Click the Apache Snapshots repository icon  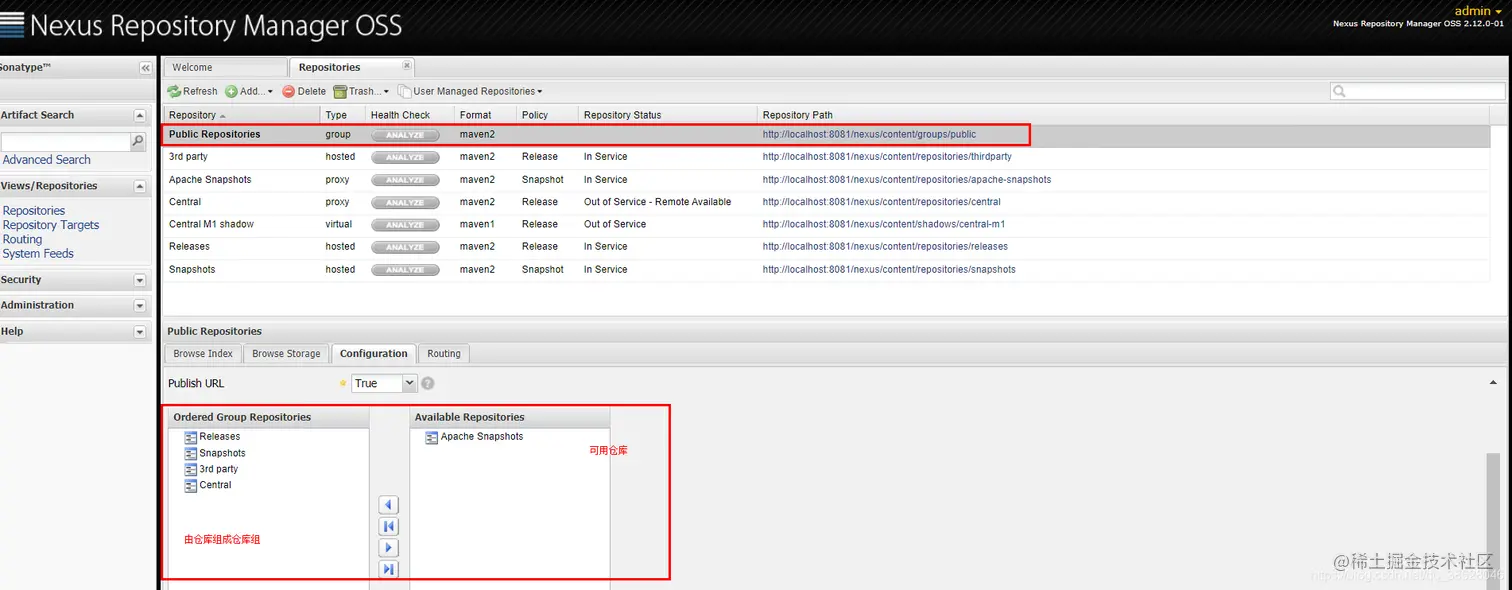pos(431,437)
